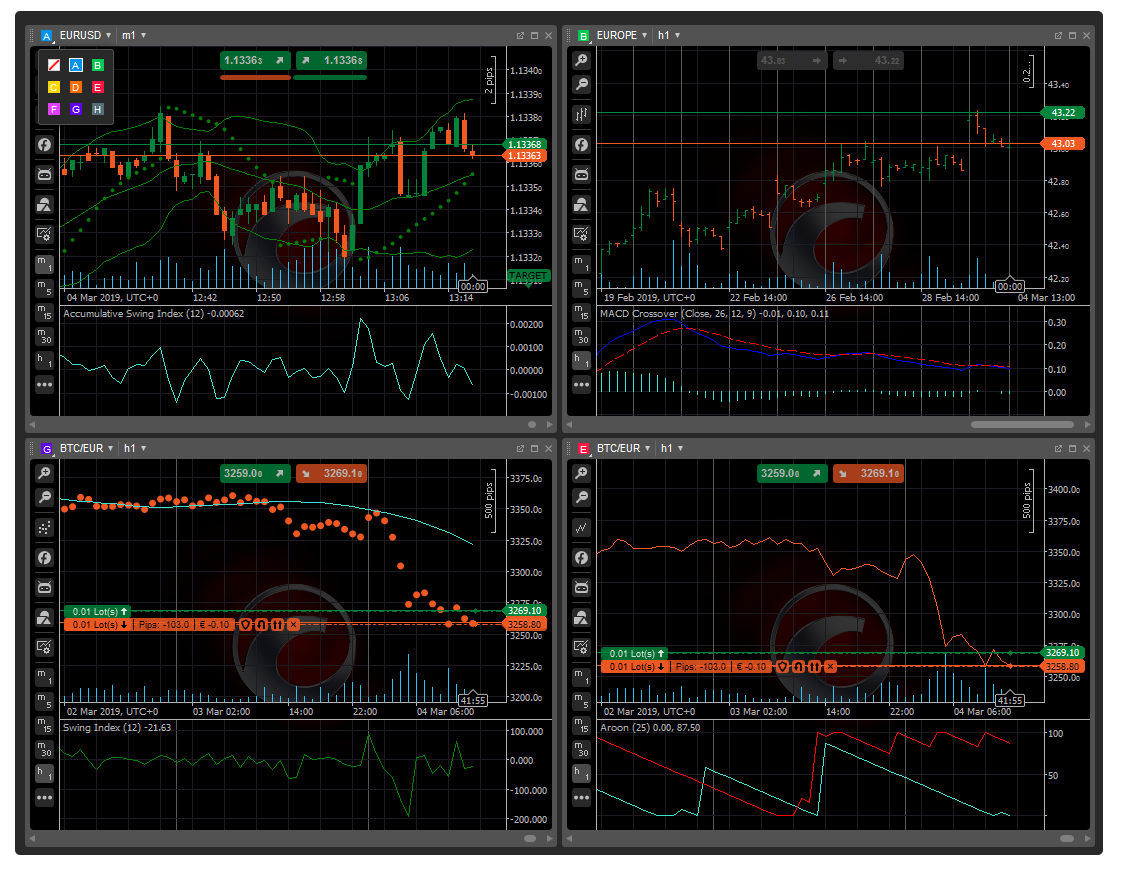Viewport: 1125px width, 871px height.
Task: Click the Accumulative Swing Index (12) indicator label
Action: [x=154, y=314]
